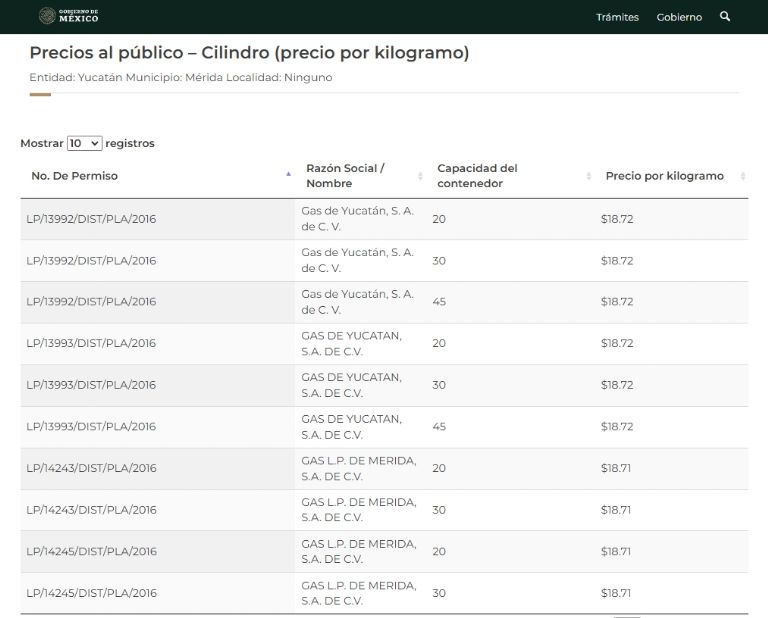Select permit LP/13993 in the capacity 30 row

tap(91, 385)
